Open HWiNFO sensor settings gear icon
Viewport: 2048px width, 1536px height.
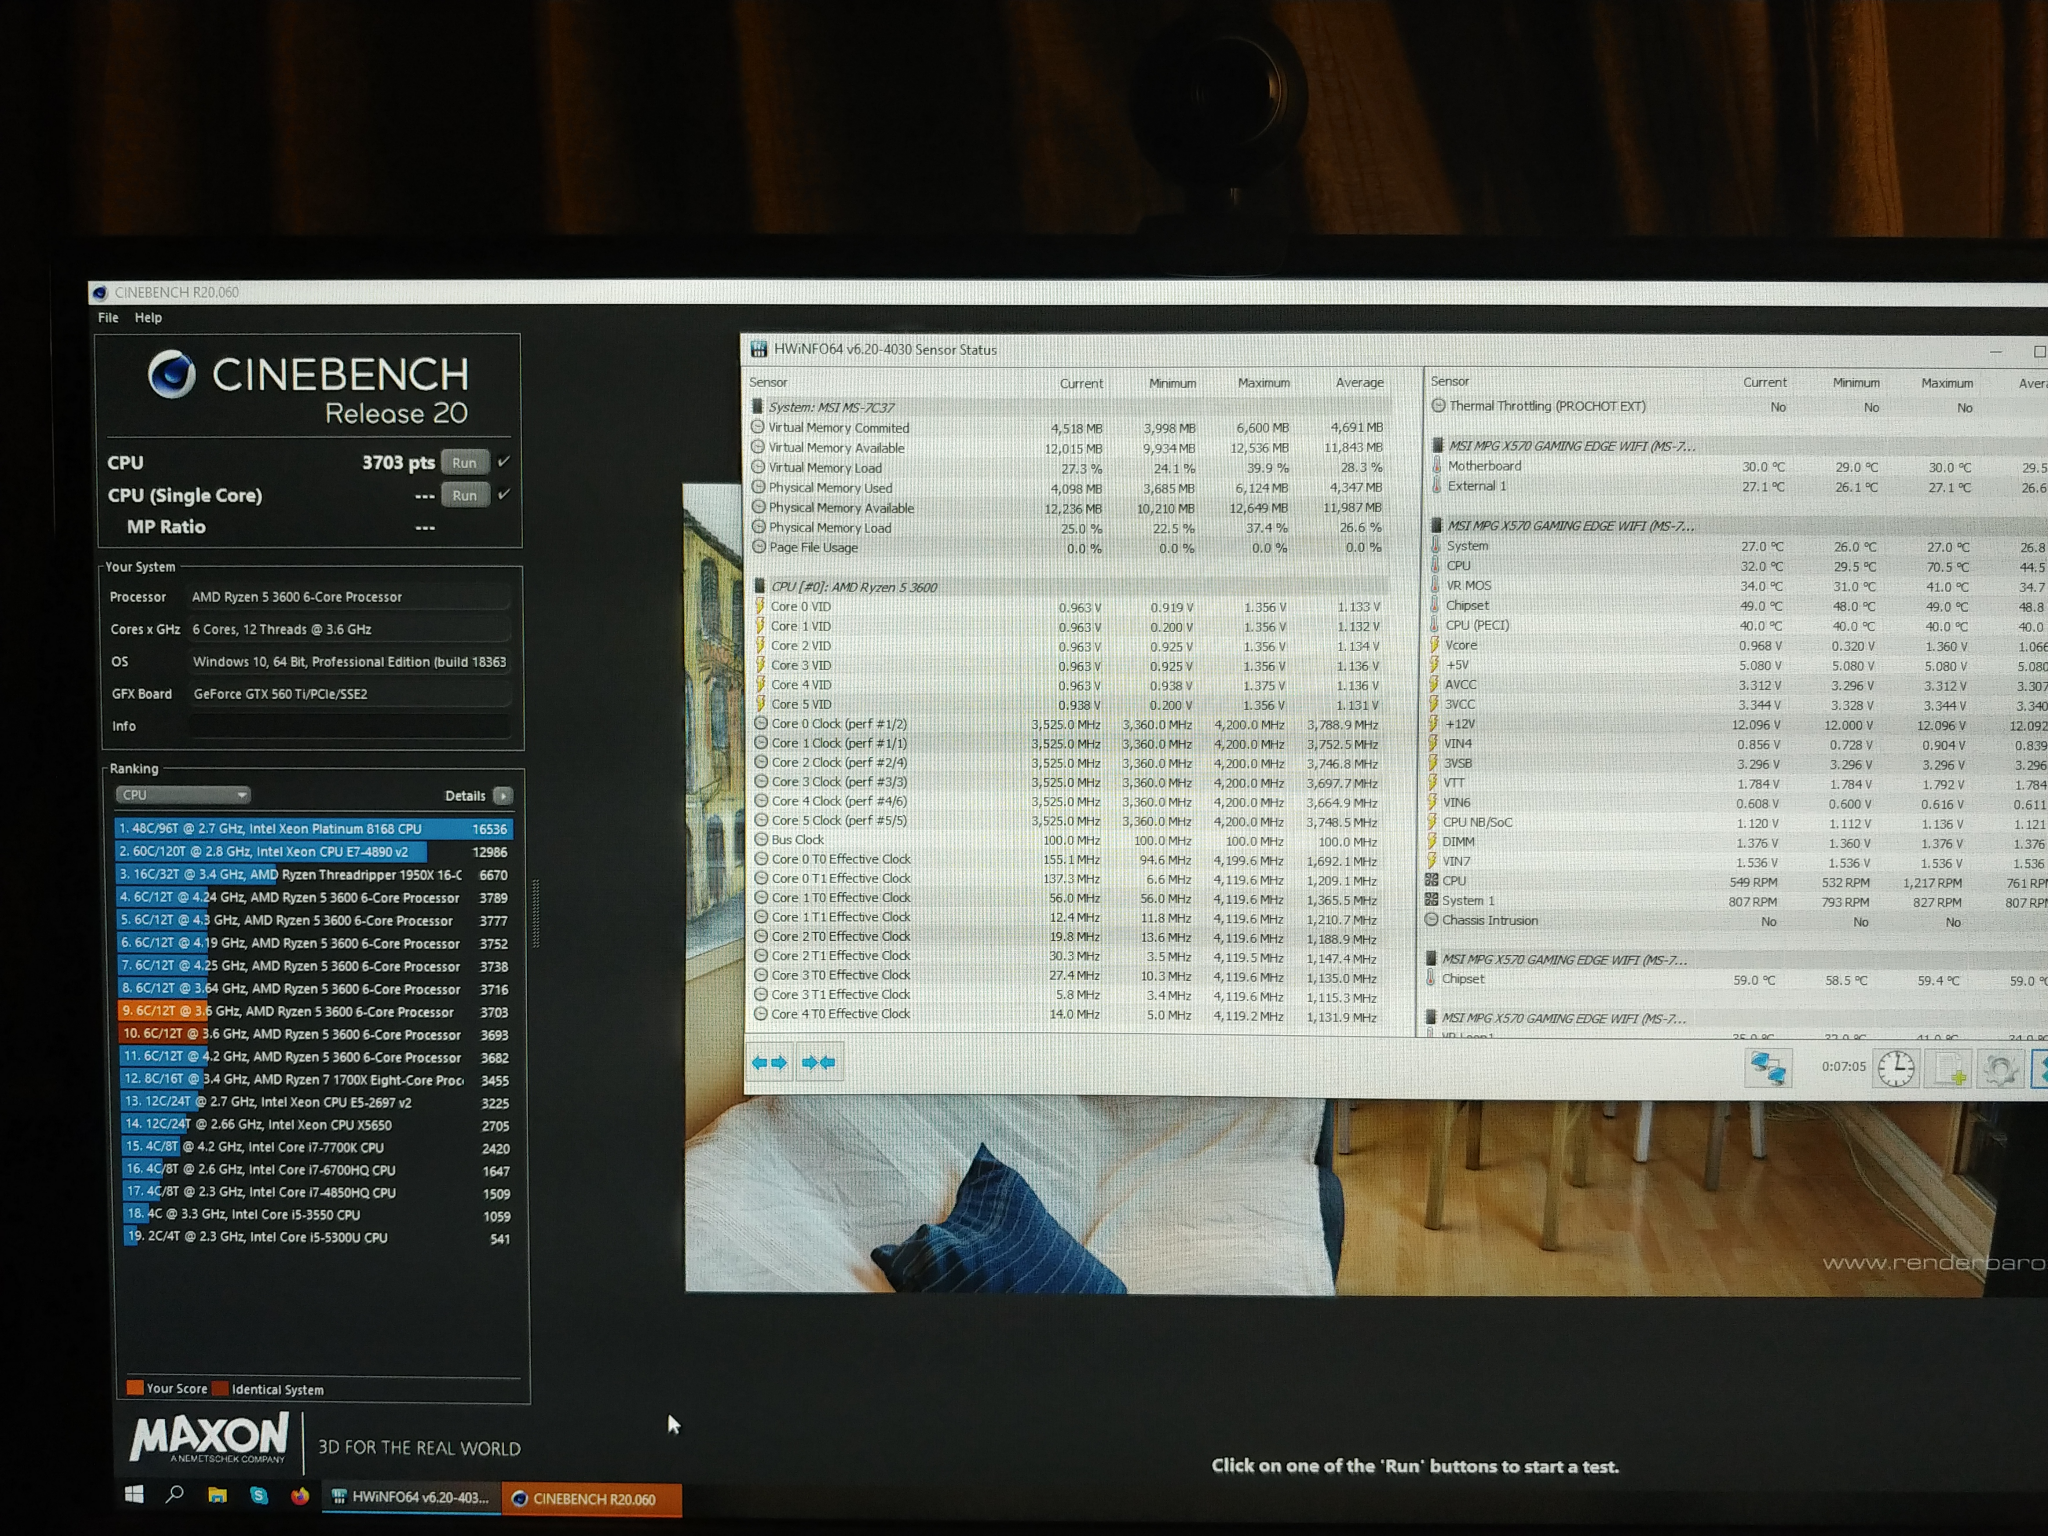[1999, 1070]
